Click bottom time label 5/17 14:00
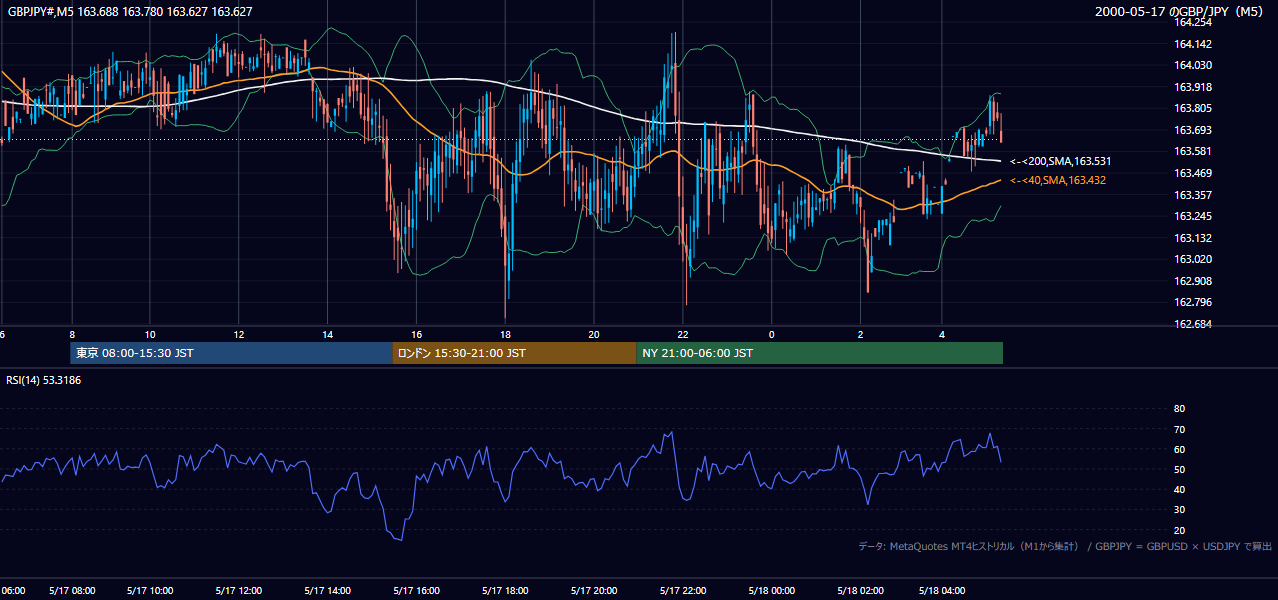Viewport: 1278px width, 600px height. tap(327, 591)
